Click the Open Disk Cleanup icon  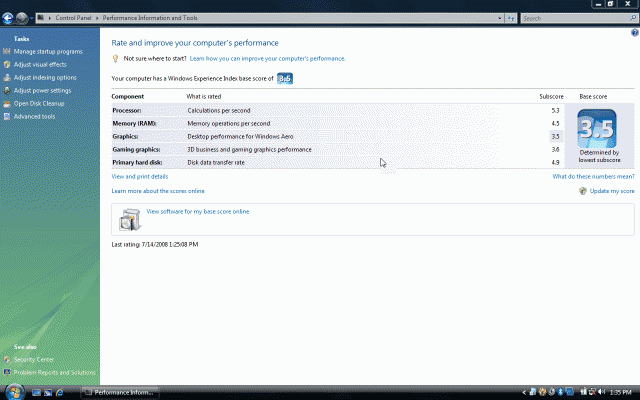point(7,104)
